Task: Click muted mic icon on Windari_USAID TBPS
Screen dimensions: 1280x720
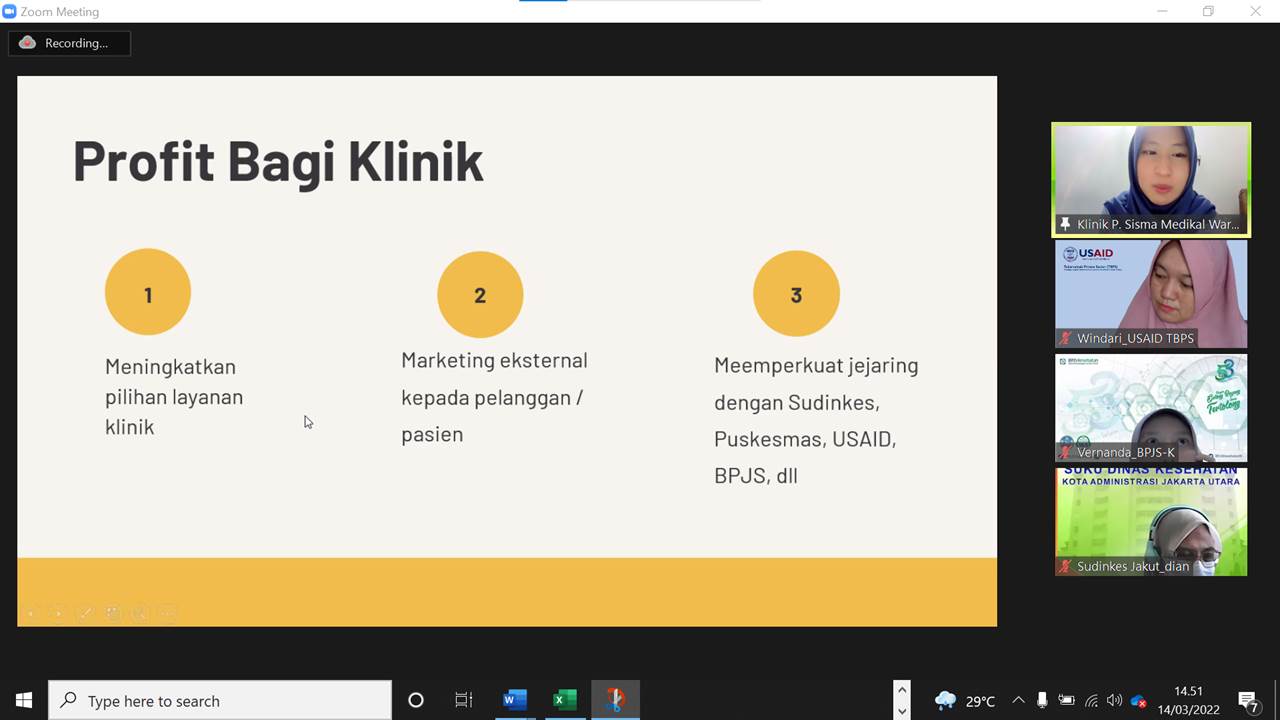Action: tap(1066, 338)
